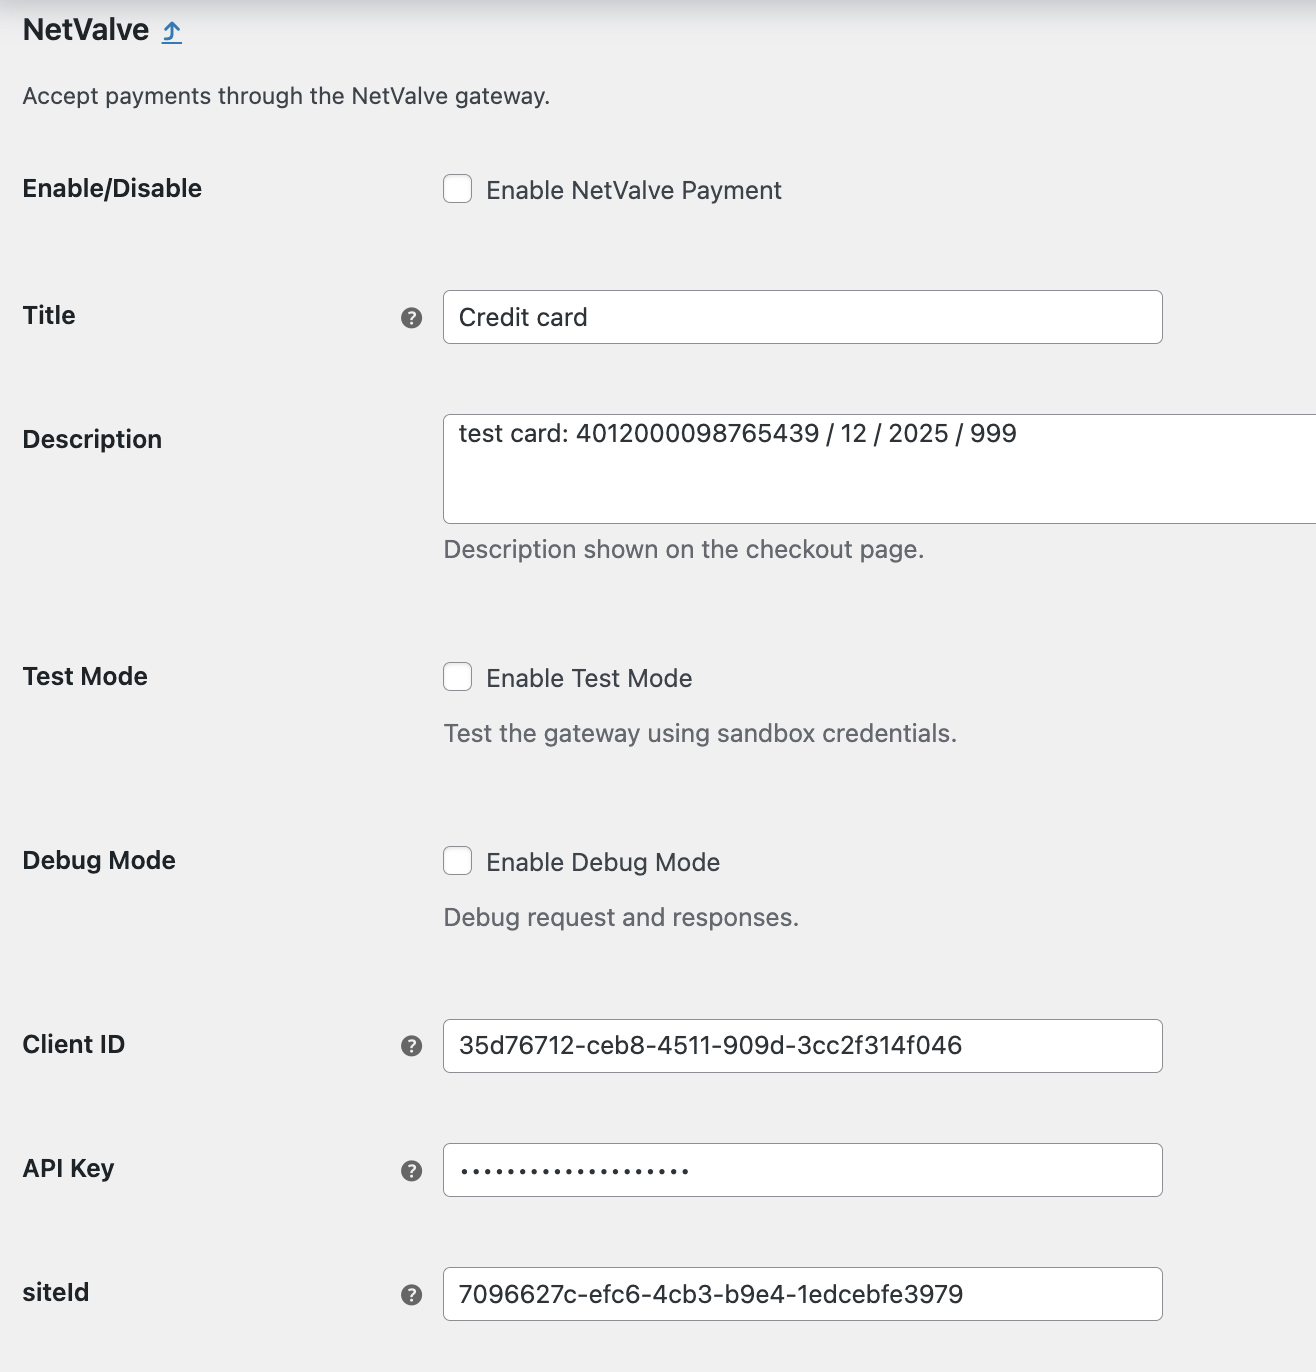Click 'Description shown on the checkout page.' hint
The image size is (1316, 1372).
pos(684,550)
